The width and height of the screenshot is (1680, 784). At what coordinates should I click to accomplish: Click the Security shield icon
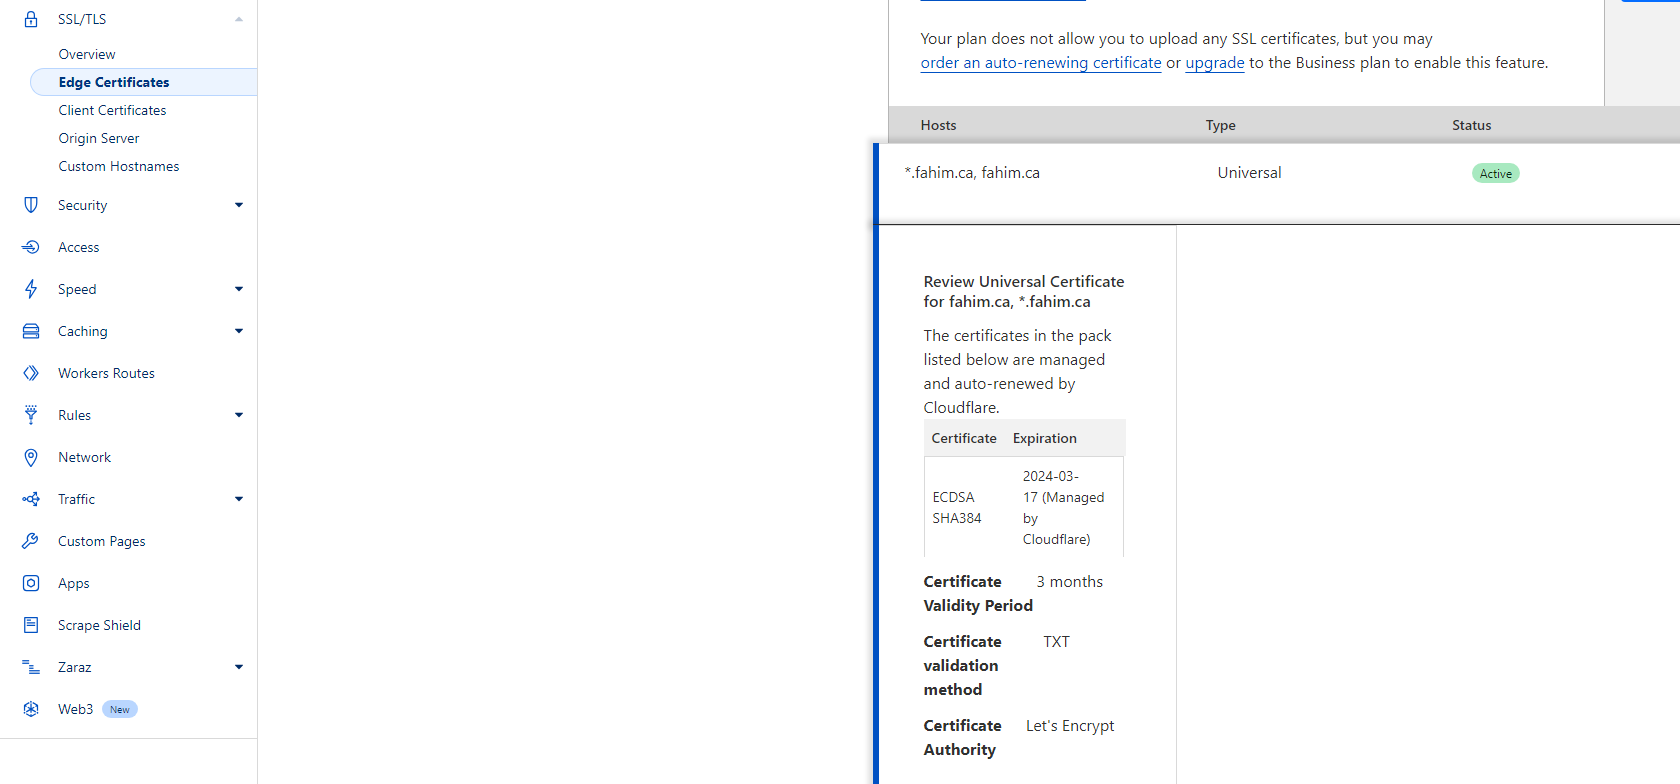[31, 205]
